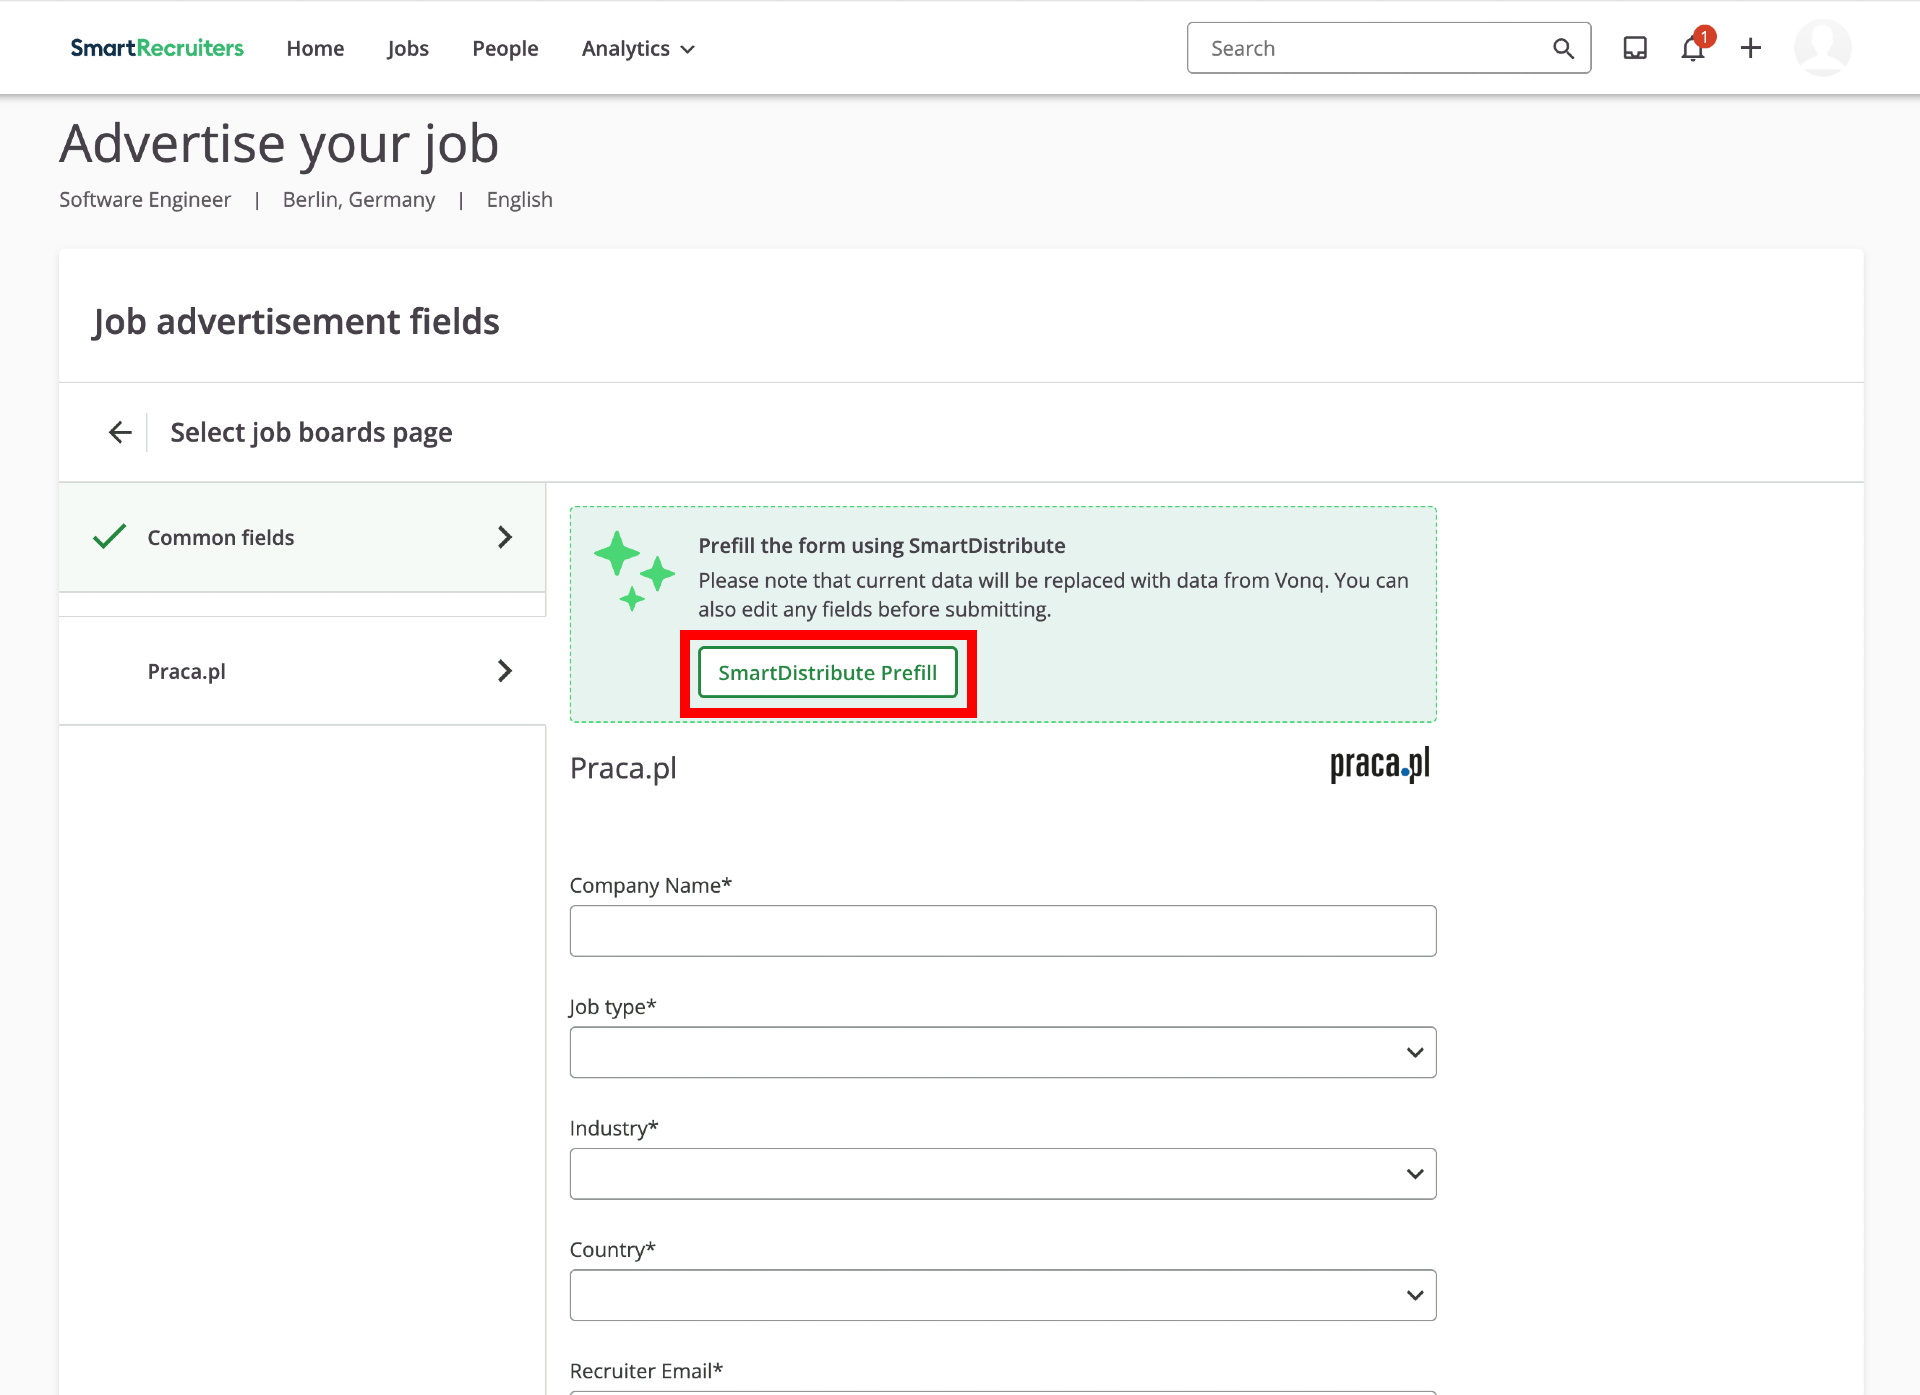Go to the Jobs menu
This screenshot has height=1395, width=1920.
408,48
